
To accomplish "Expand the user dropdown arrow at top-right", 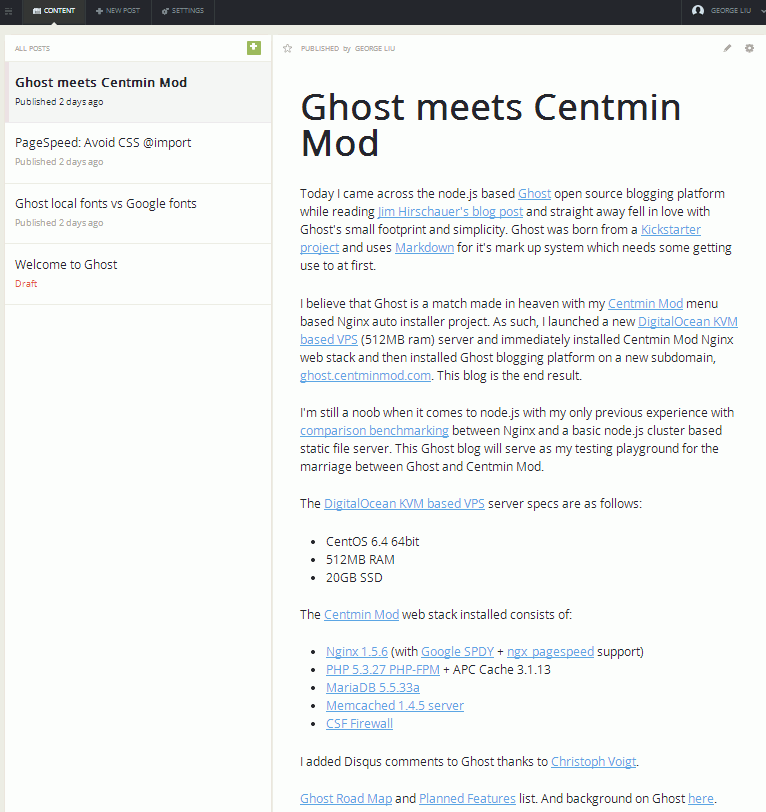I will click(762, 11).
